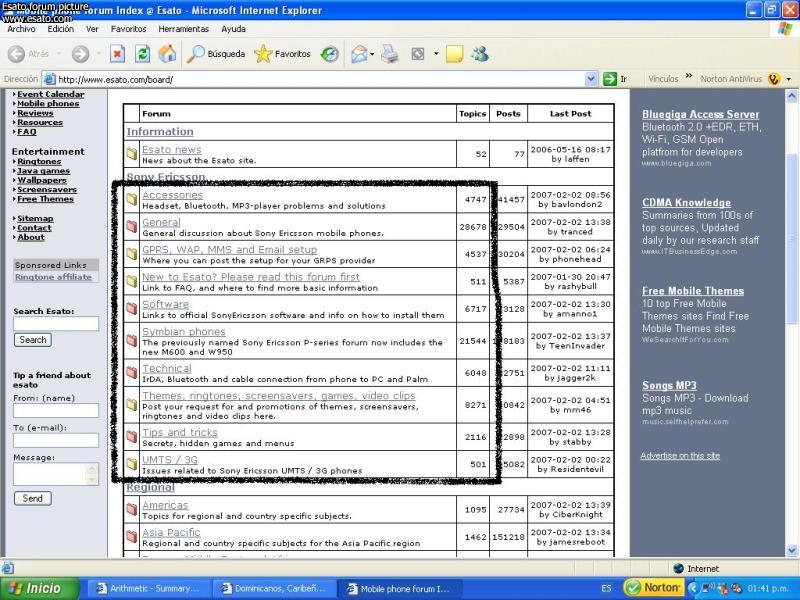Open the Ver menu
The width and height of the screenshot is (800, 600).
click(92, 29)
